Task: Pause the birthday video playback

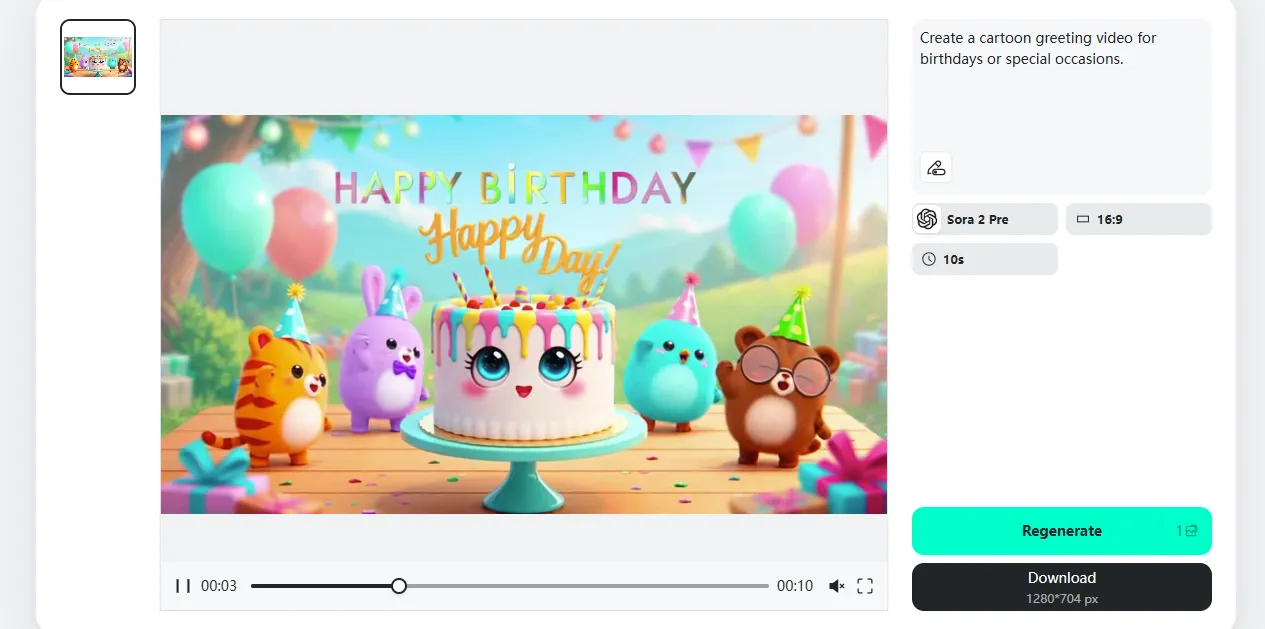Action: tap(184, 586)
